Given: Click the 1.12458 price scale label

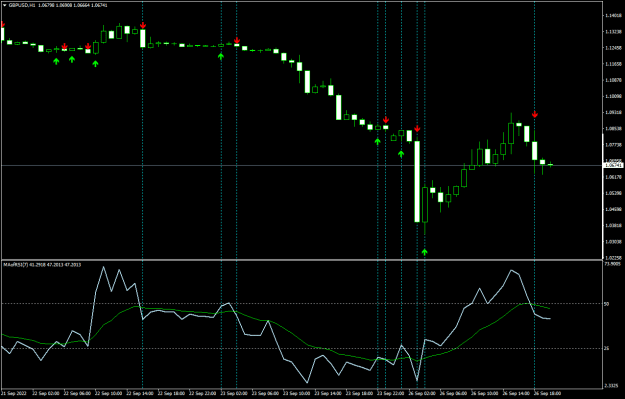Looking at the screenshot, I should (x=613, y=48).
